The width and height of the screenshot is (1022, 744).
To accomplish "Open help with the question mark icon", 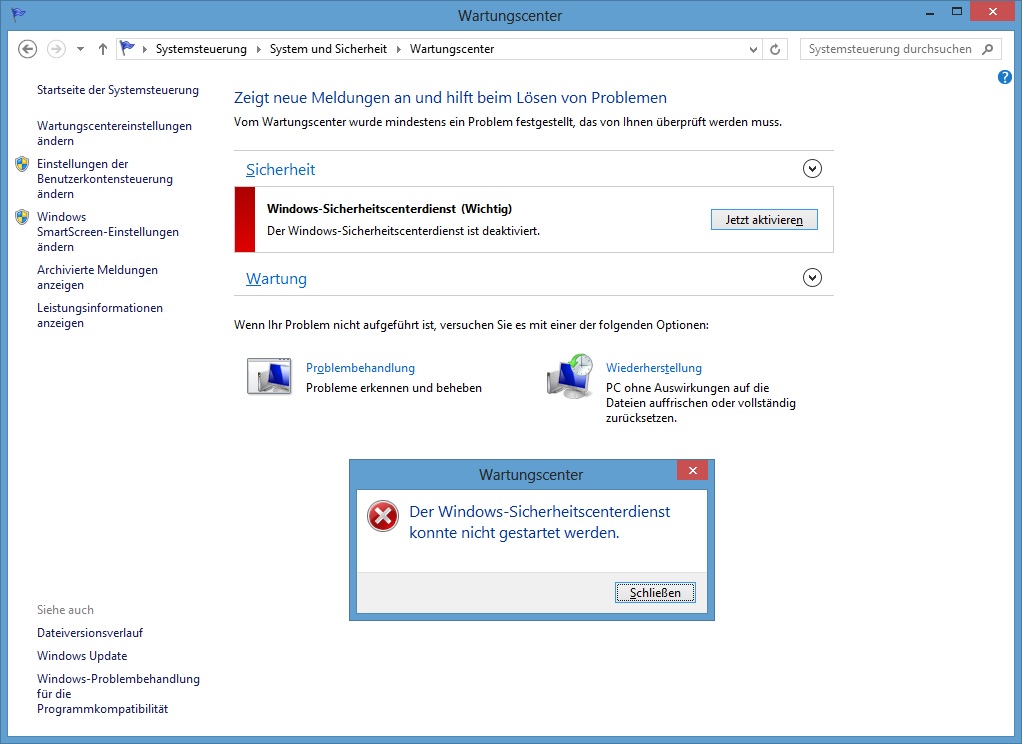I will pyautogui.click(x=1004, y=78).
